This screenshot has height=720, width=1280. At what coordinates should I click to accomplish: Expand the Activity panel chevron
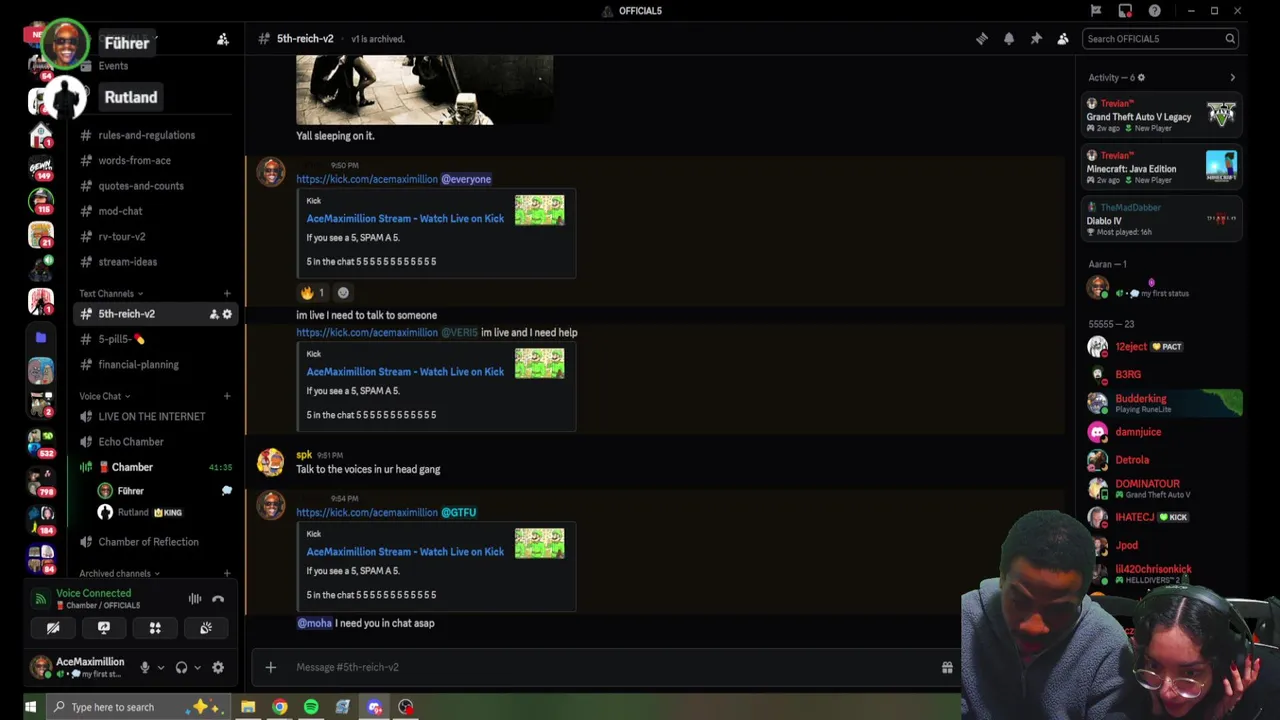click(1232, 77)
